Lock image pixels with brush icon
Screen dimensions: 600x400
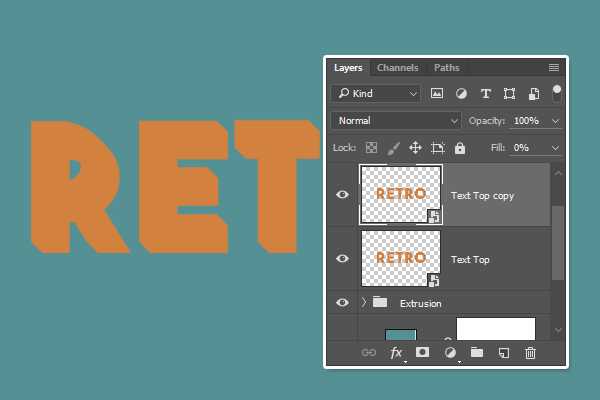tap(394, 148)
